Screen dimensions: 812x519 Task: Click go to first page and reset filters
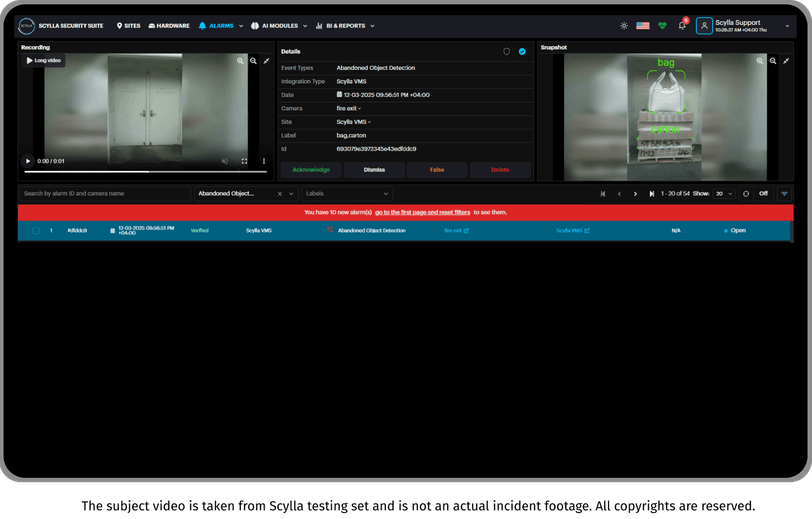423,212
